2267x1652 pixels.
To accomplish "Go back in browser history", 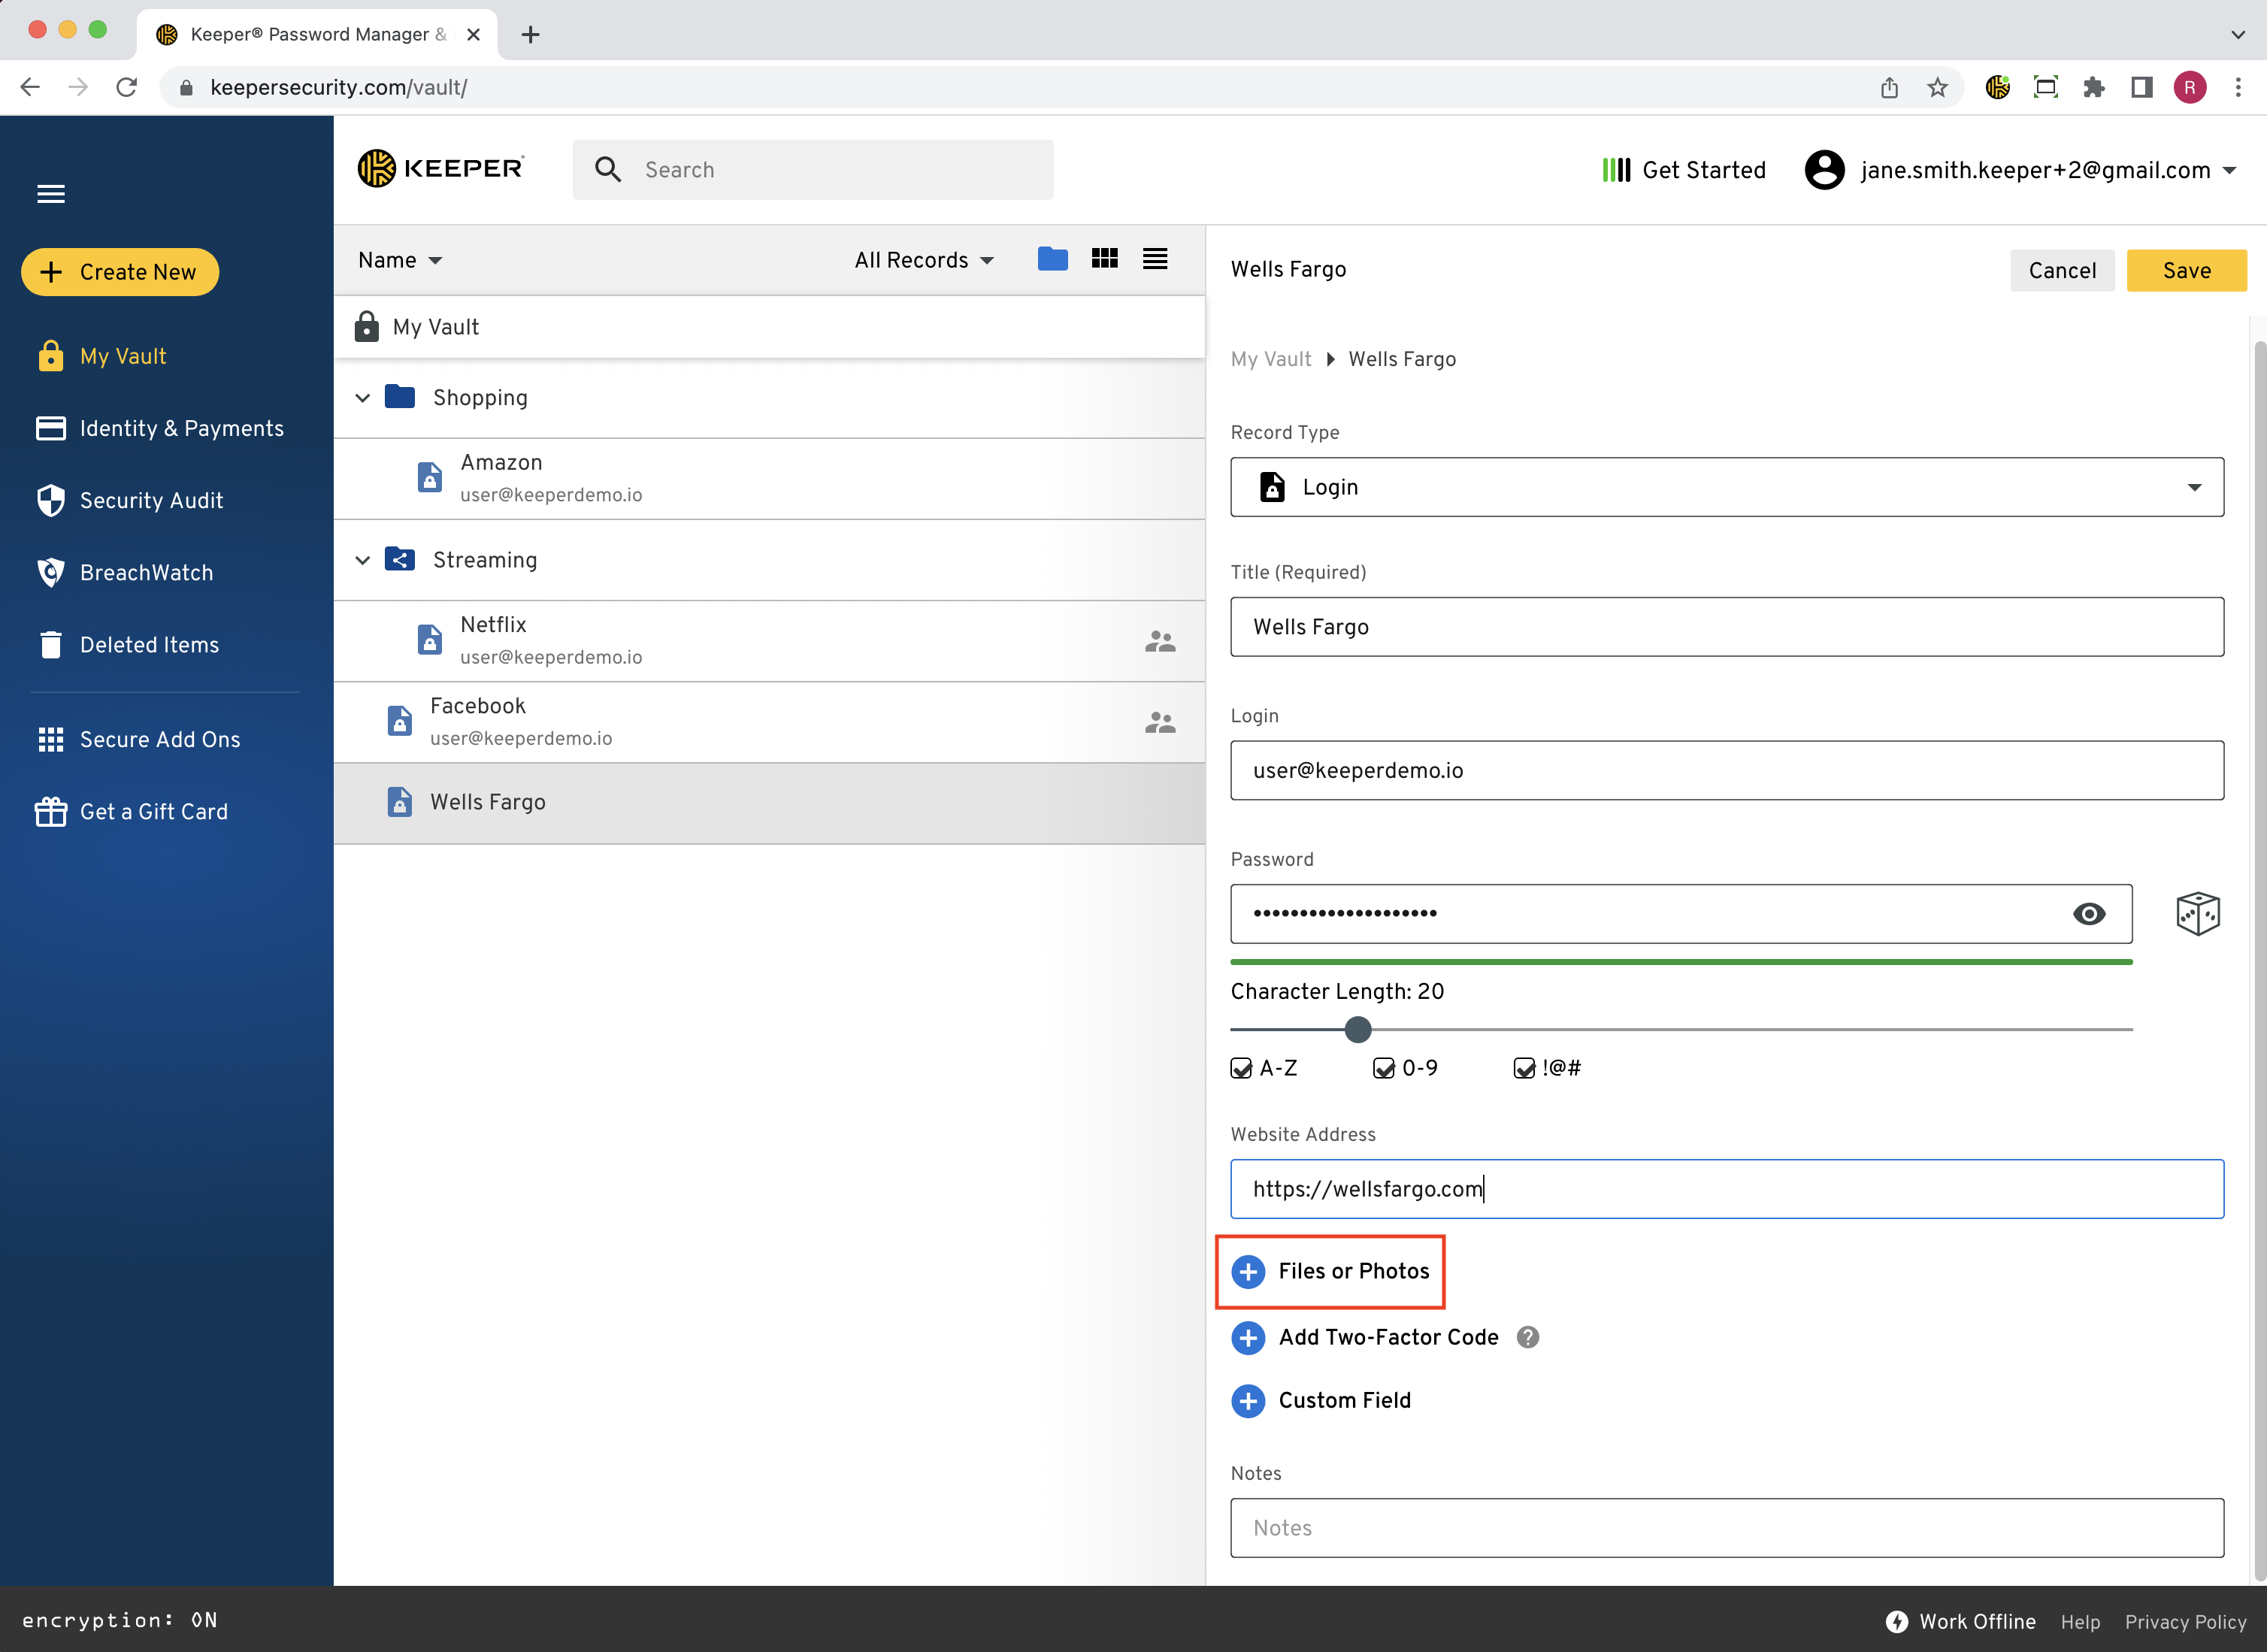I will (30, 88).
